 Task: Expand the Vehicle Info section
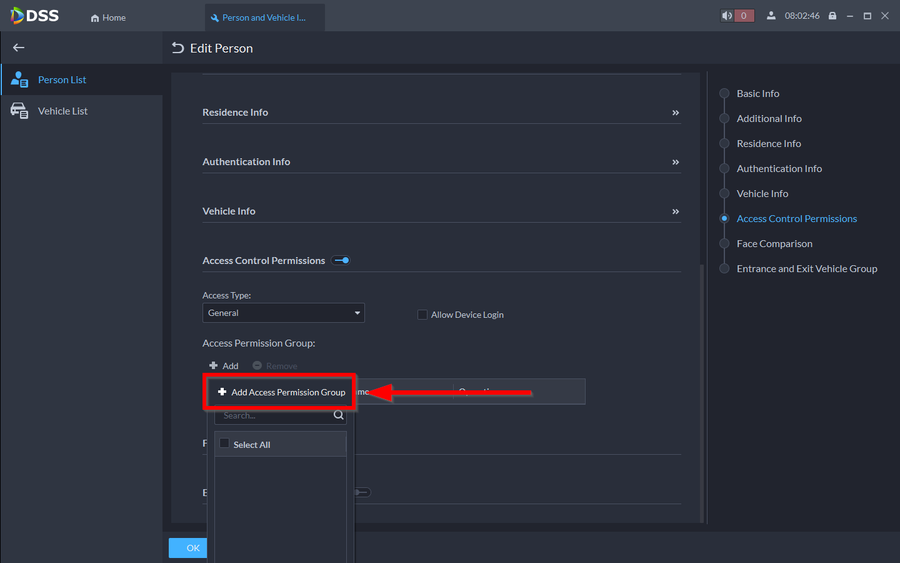[x=676, y=212]
